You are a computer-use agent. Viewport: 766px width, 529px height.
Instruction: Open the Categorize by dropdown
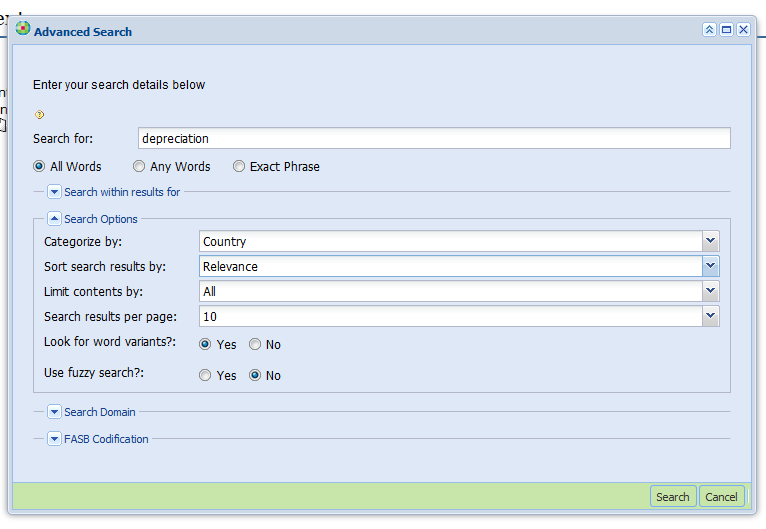pyautogui.click(x=710, y=242)
